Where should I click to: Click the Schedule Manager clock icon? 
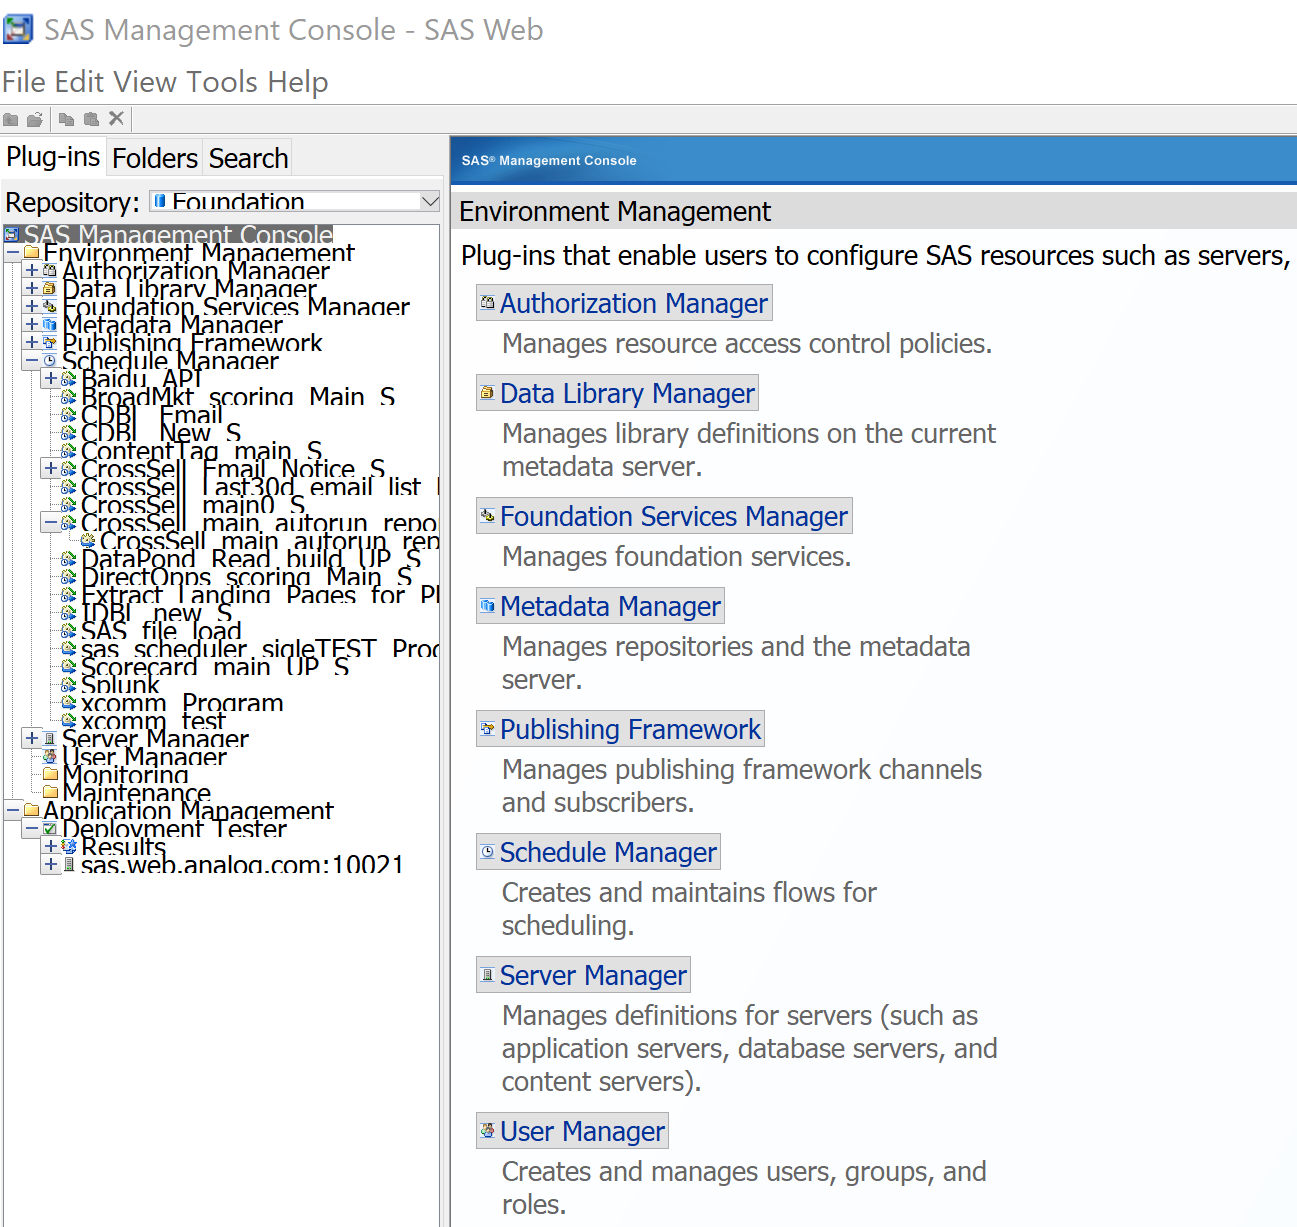point(50,361)
